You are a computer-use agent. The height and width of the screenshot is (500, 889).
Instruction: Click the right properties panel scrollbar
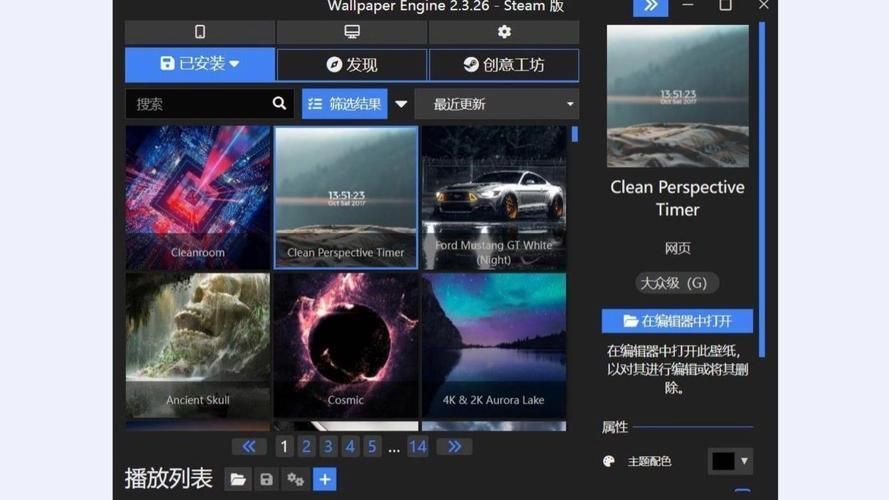(761, 190)
